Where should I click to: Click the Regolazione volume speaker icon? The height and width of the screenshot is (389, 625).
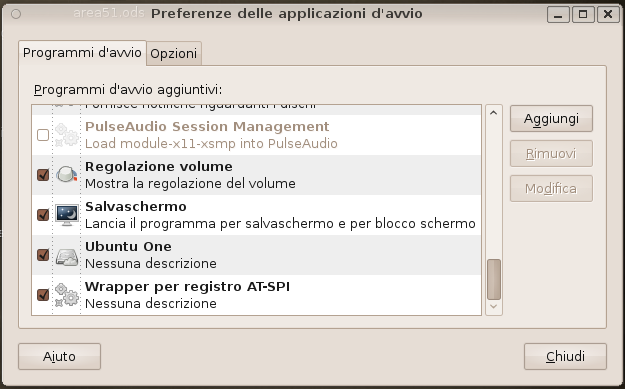tap(67, 175)
